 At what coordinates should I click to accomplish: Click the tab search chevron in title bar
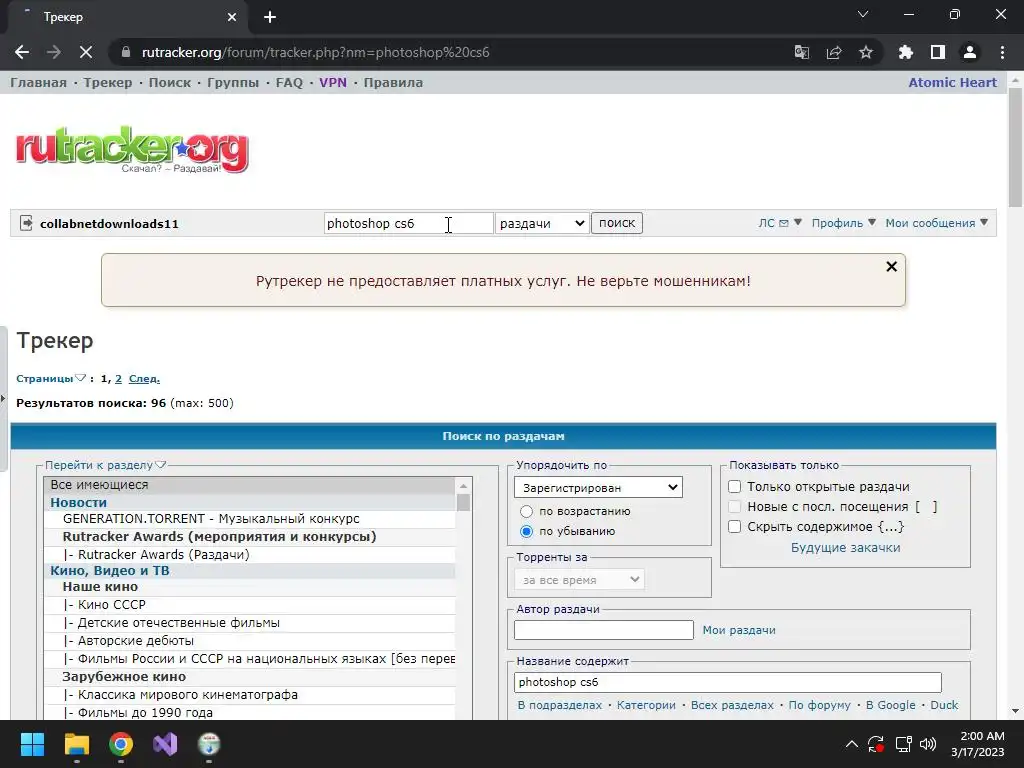(x=863, y=14)
